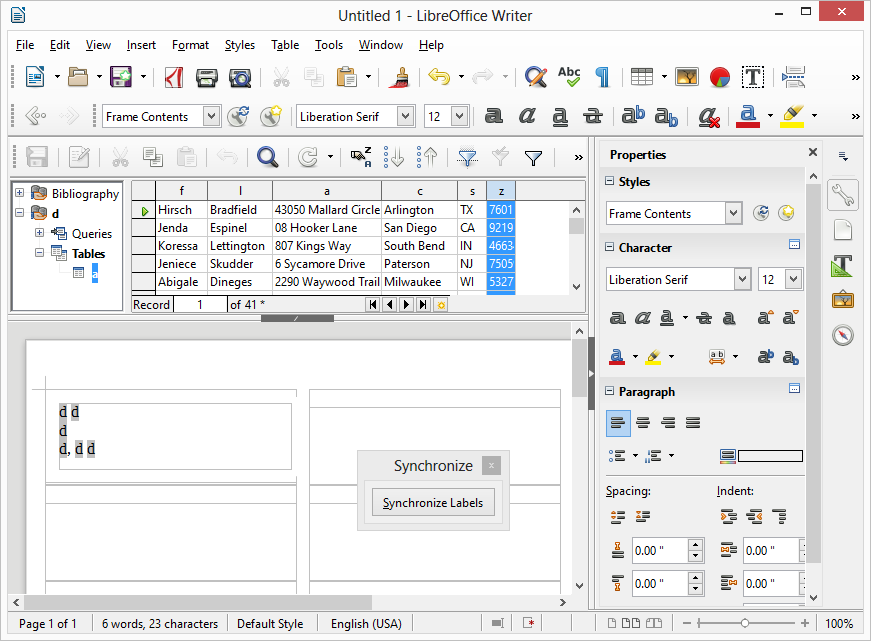Click the Clone Formatting paintbrush icon
The image size is (871, 641).
tap(399, 77)
